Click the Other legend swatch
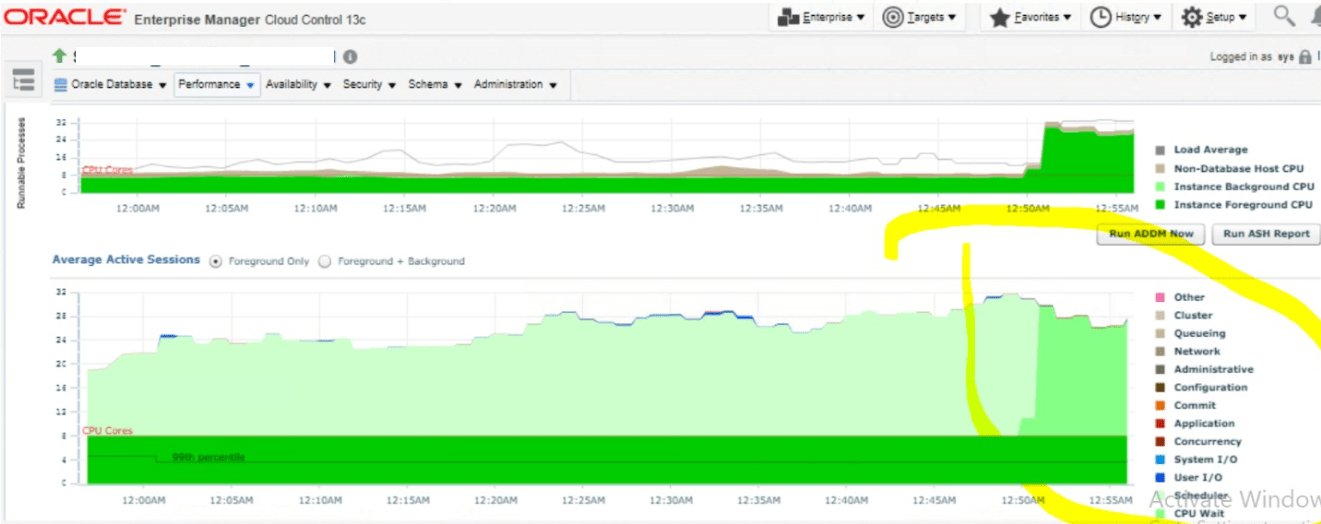Screen dimensions: 1321x524 [1160, 297]
